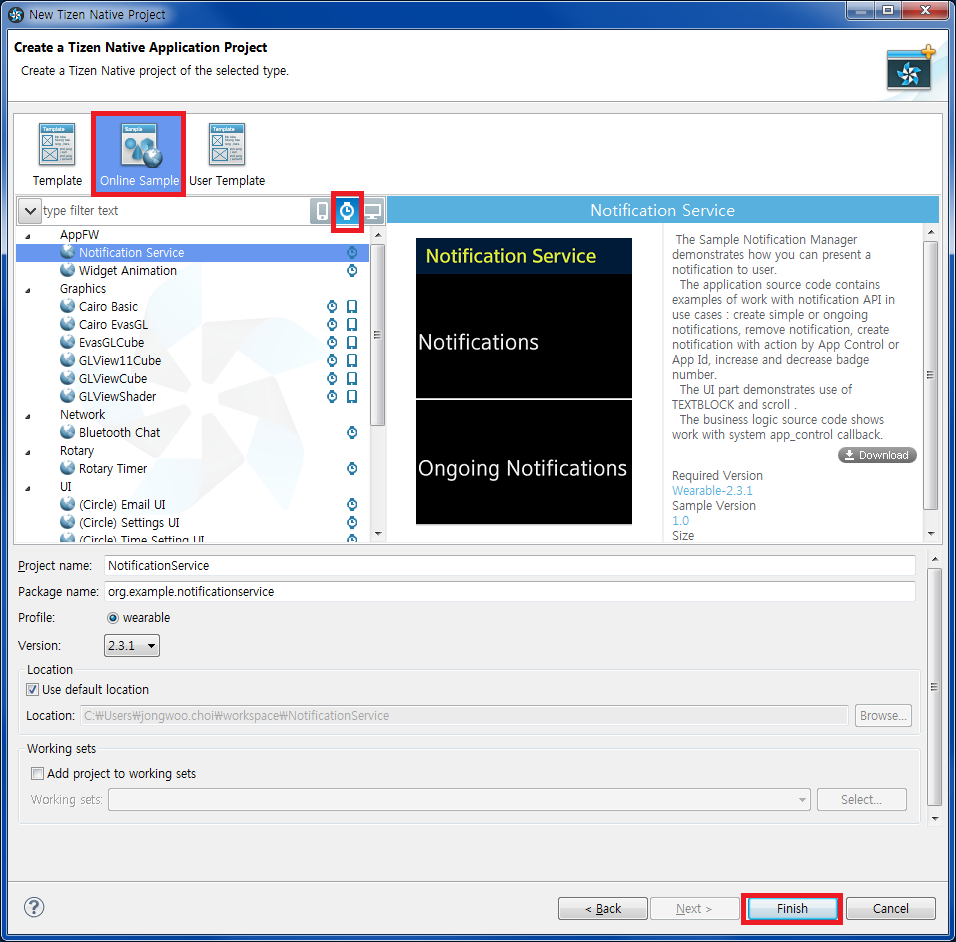
Task: Enable Add project to working sets
Action: point(38,774)
